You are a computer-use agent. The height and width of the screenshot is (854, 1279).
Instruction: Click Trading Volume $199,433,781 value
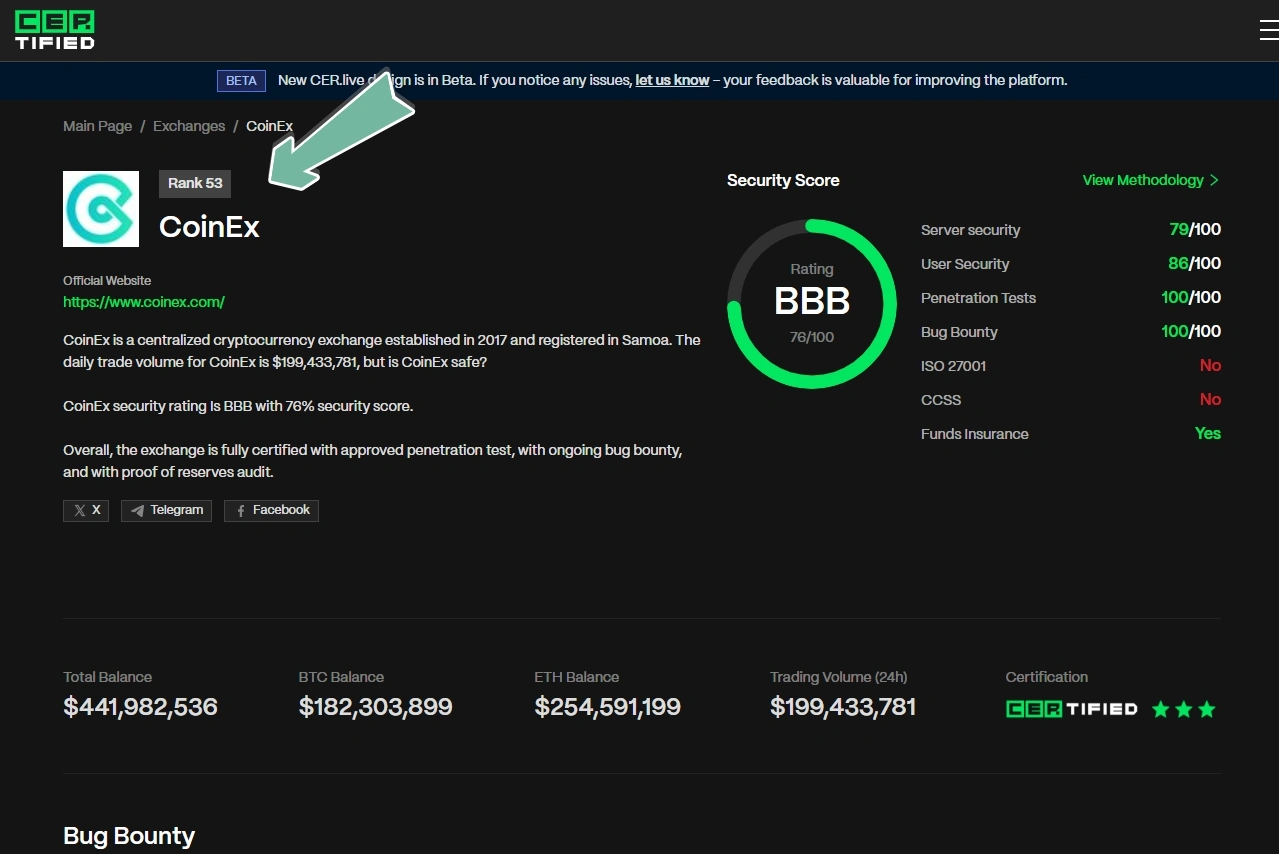point(843,707)
